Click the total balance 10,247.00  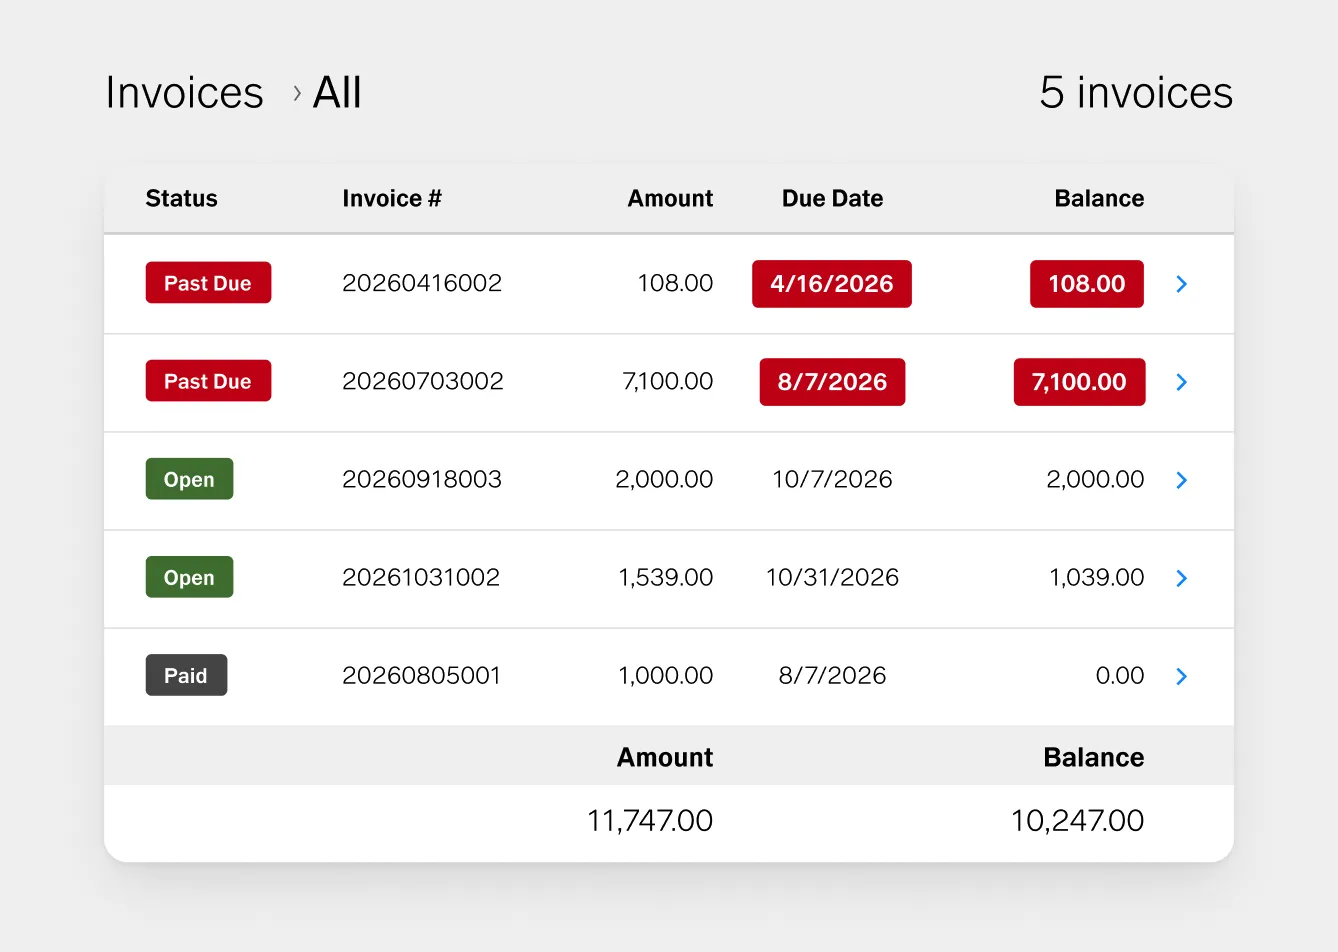click(x=1077, y=821)
